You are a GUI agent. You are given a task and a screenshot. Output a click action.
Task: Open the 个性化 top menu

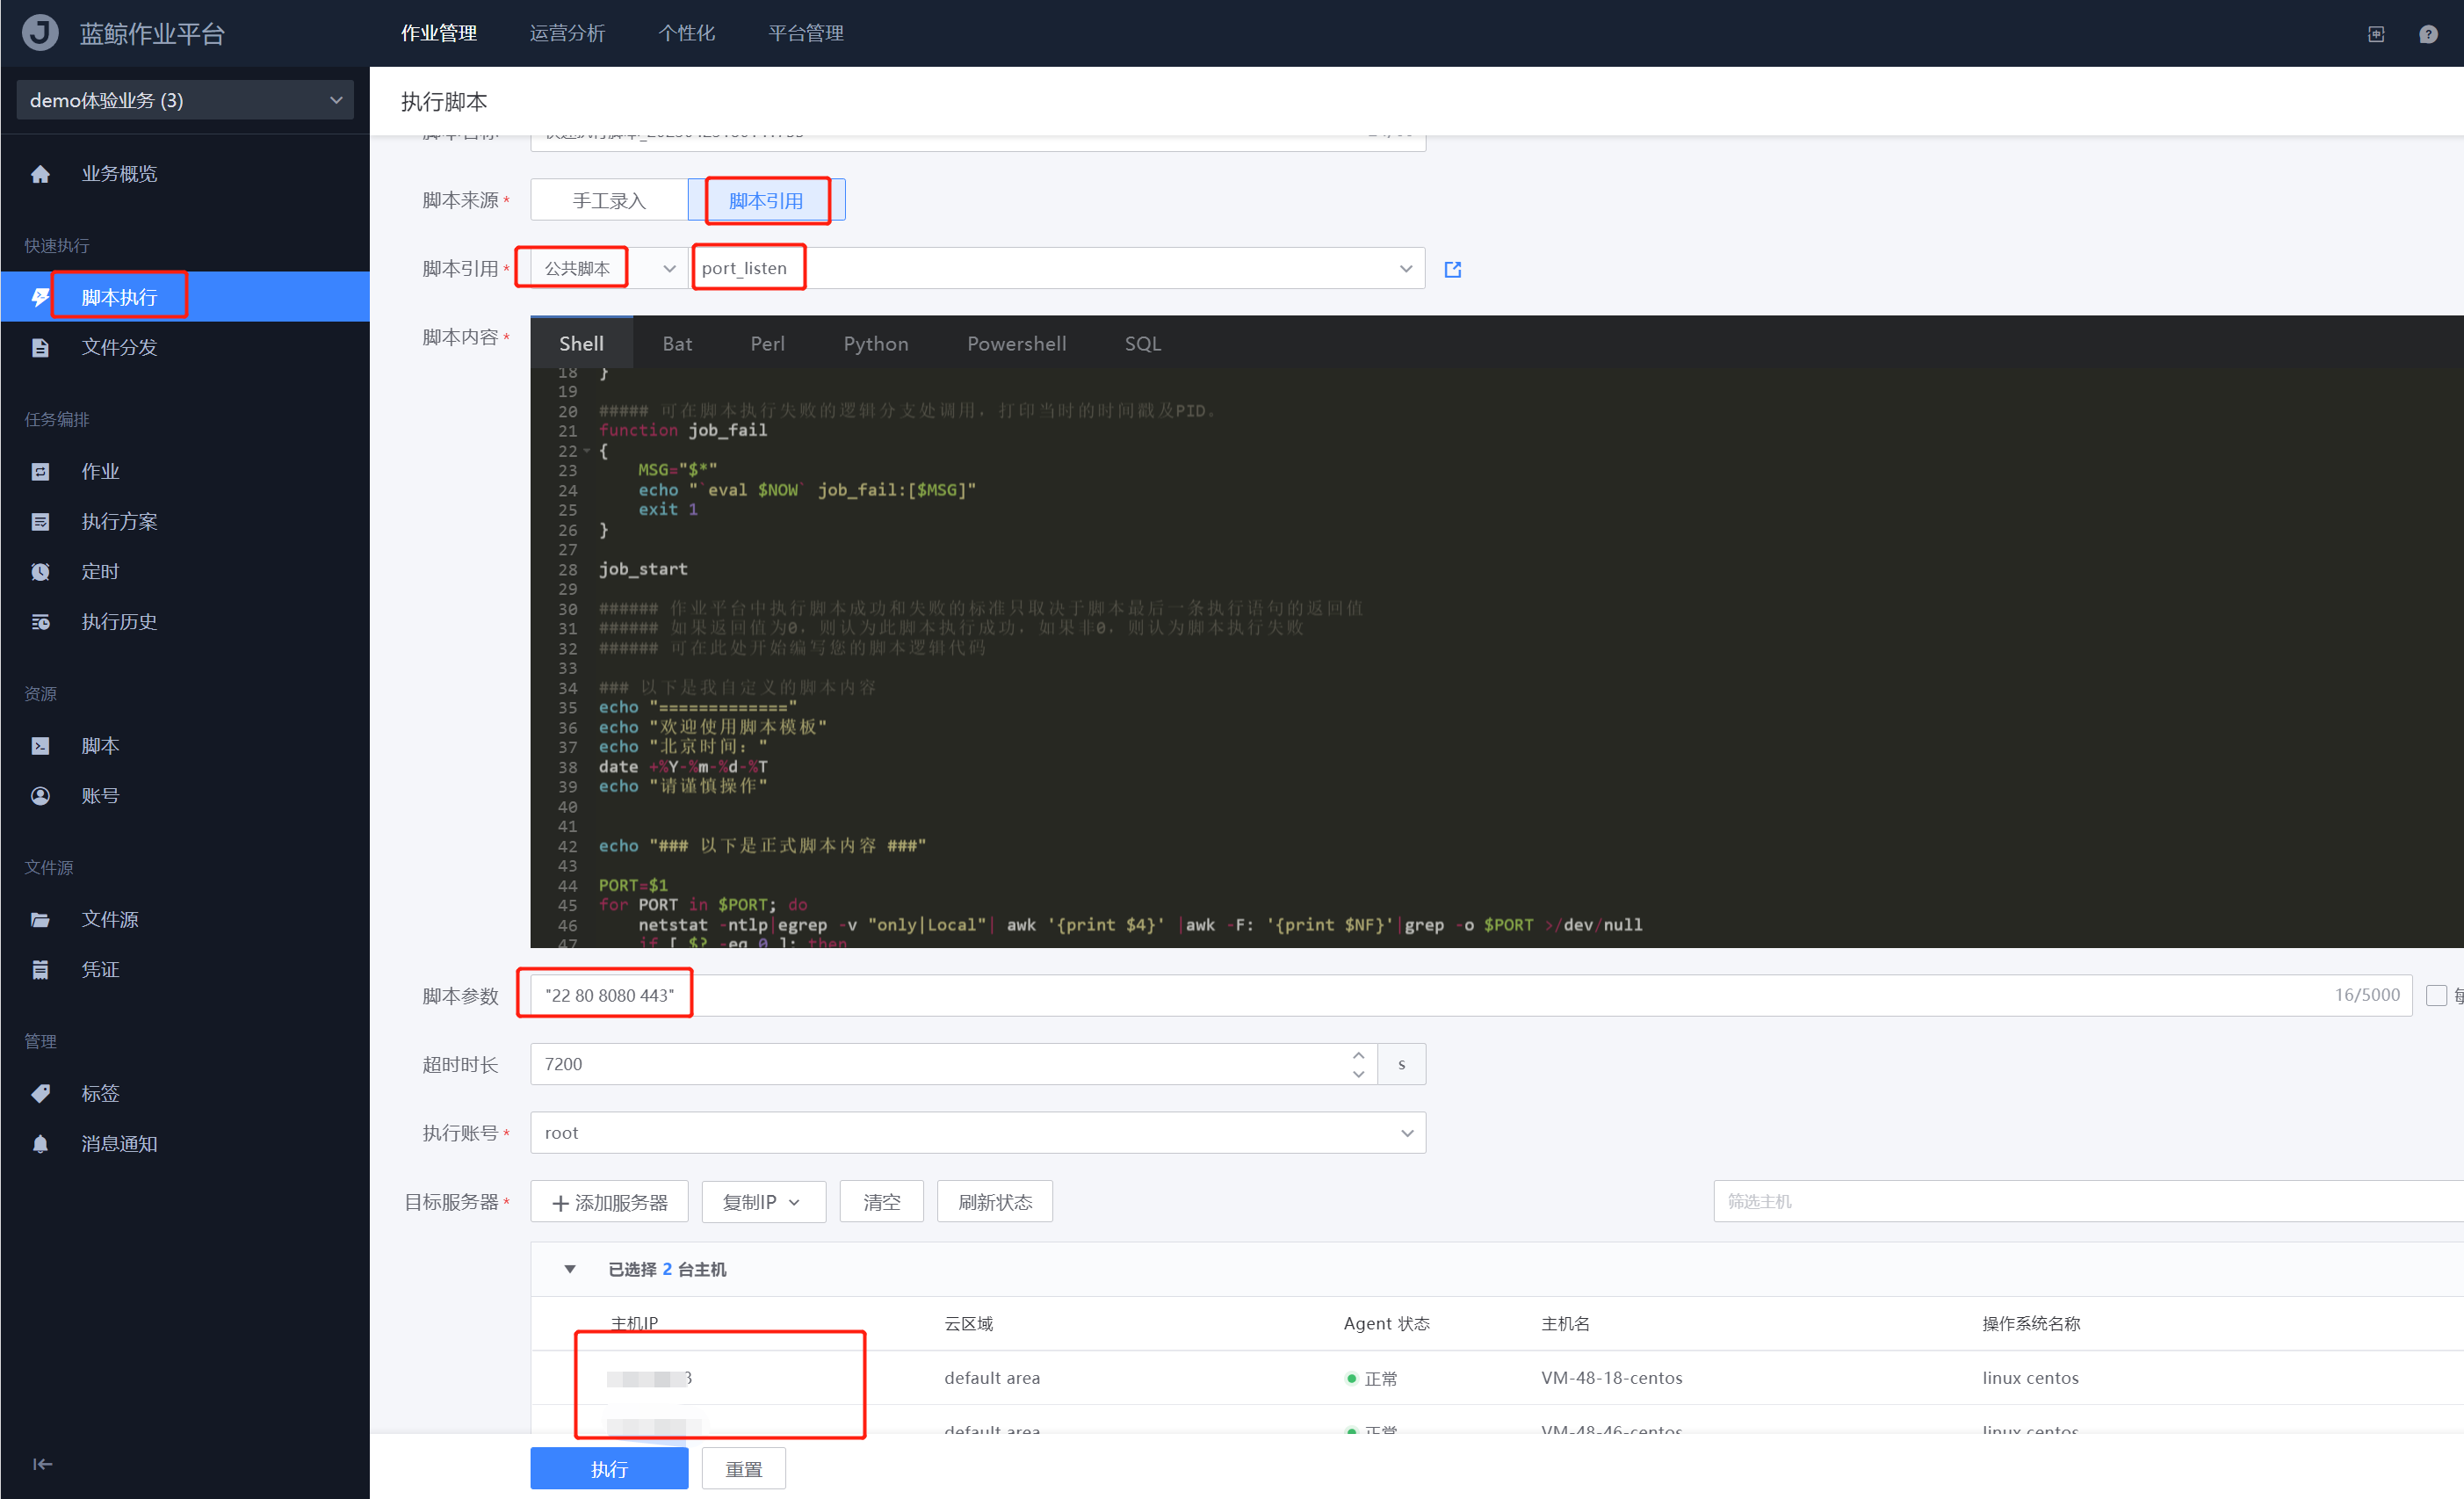point(687,33)
